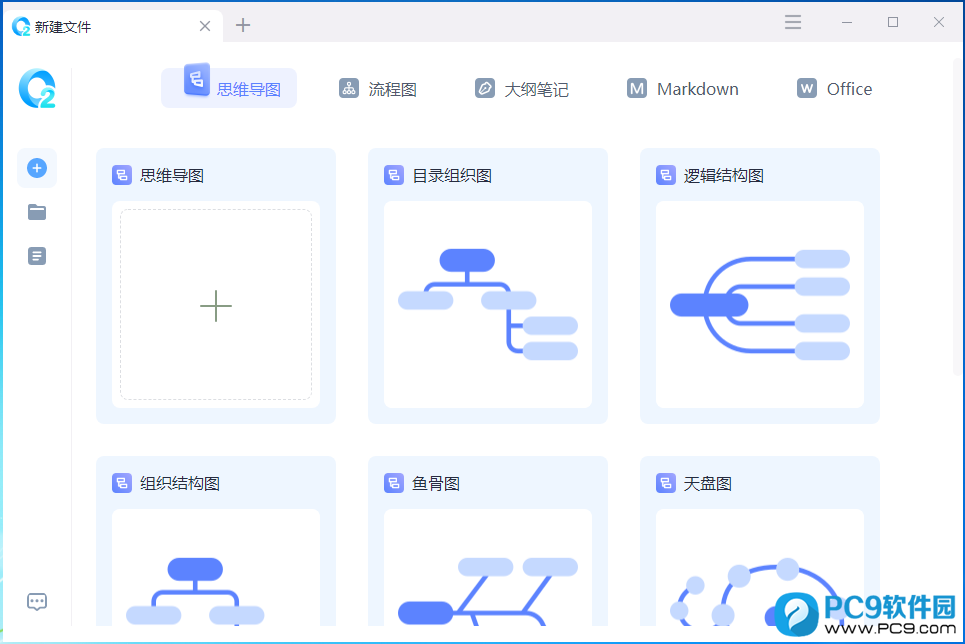Image resolution: width=965 pixels, height=644 pixels.
Task: Choose the 组织结构图 template thumbnail
Action: point(216,568)
